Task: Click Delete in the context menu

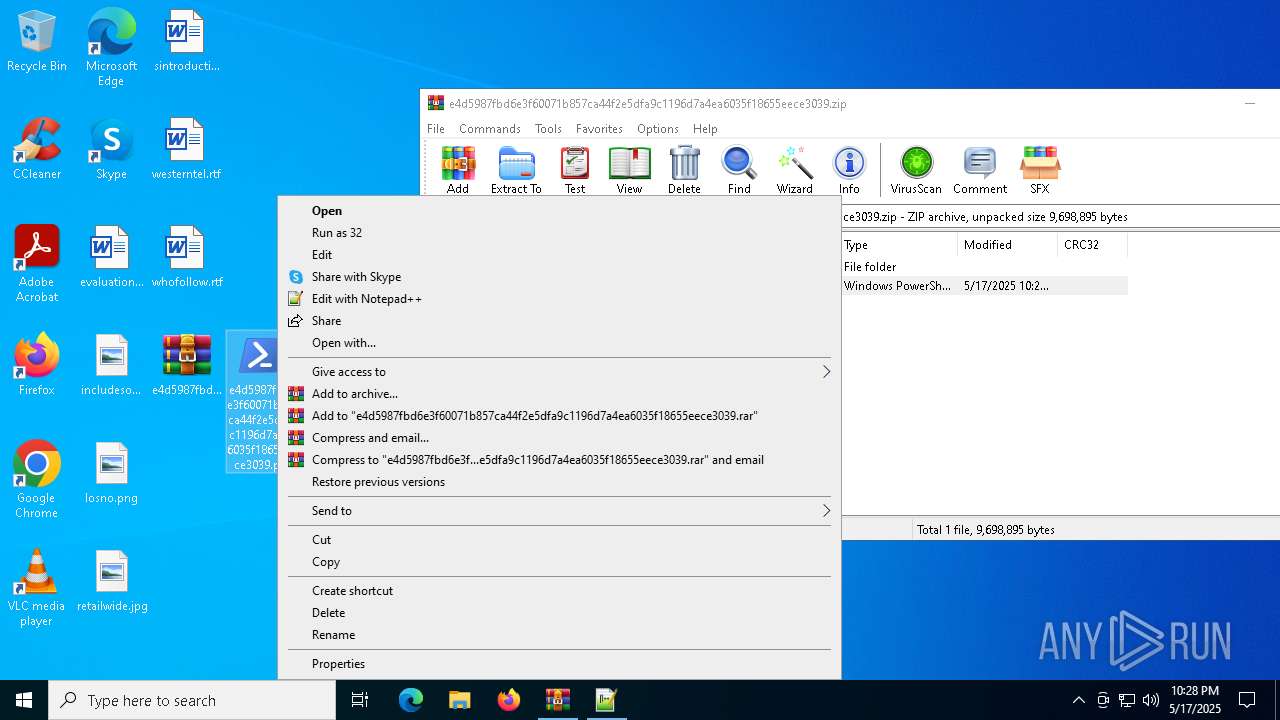Action: tap(559, 613)
